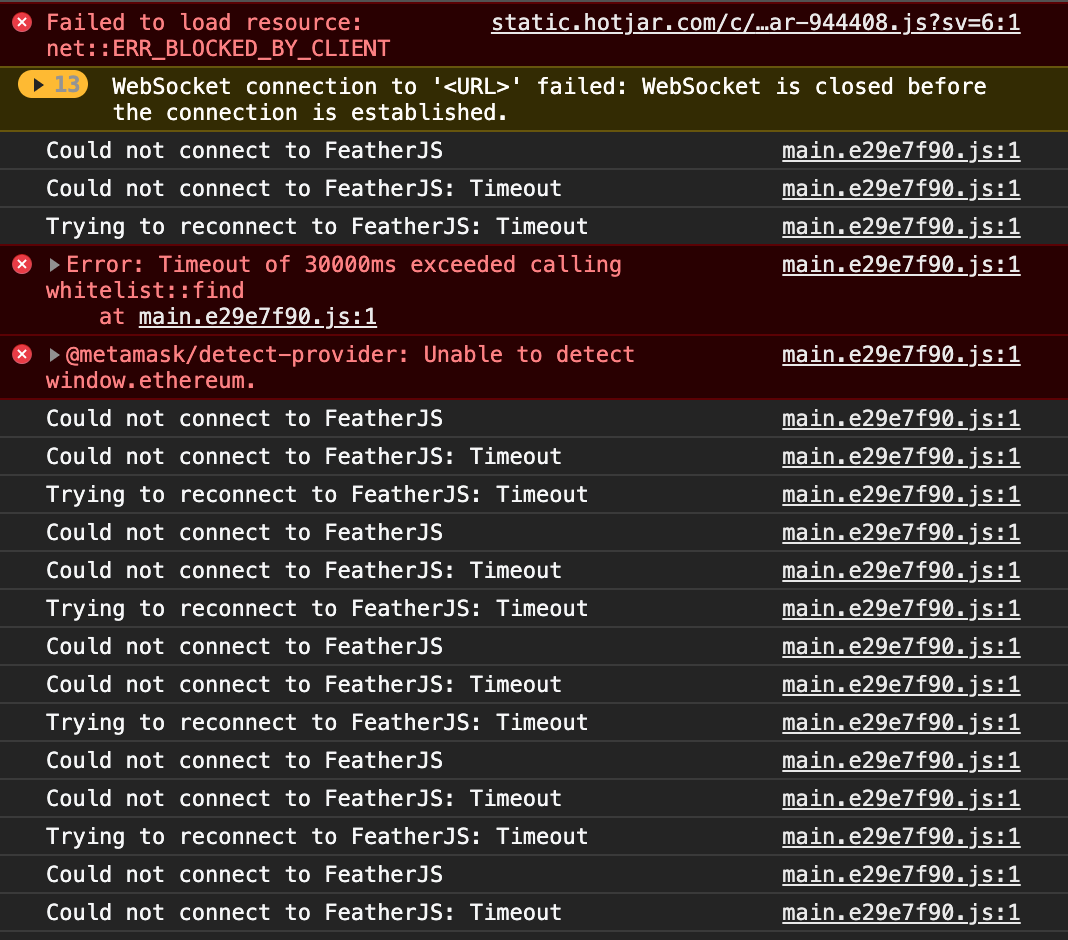Open source link at right of 'Error: Timeout of 30000ms' row

(x=900, y=265)
